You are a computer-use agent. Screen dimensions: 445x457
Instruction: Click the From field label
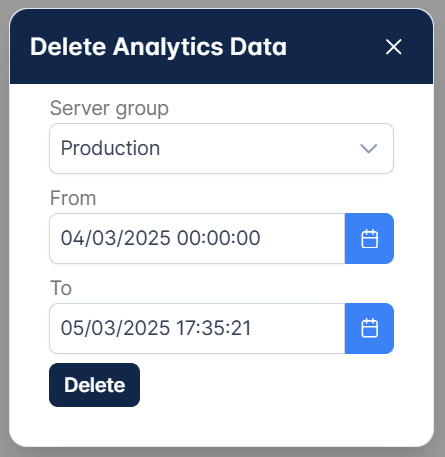coord(73,198)
